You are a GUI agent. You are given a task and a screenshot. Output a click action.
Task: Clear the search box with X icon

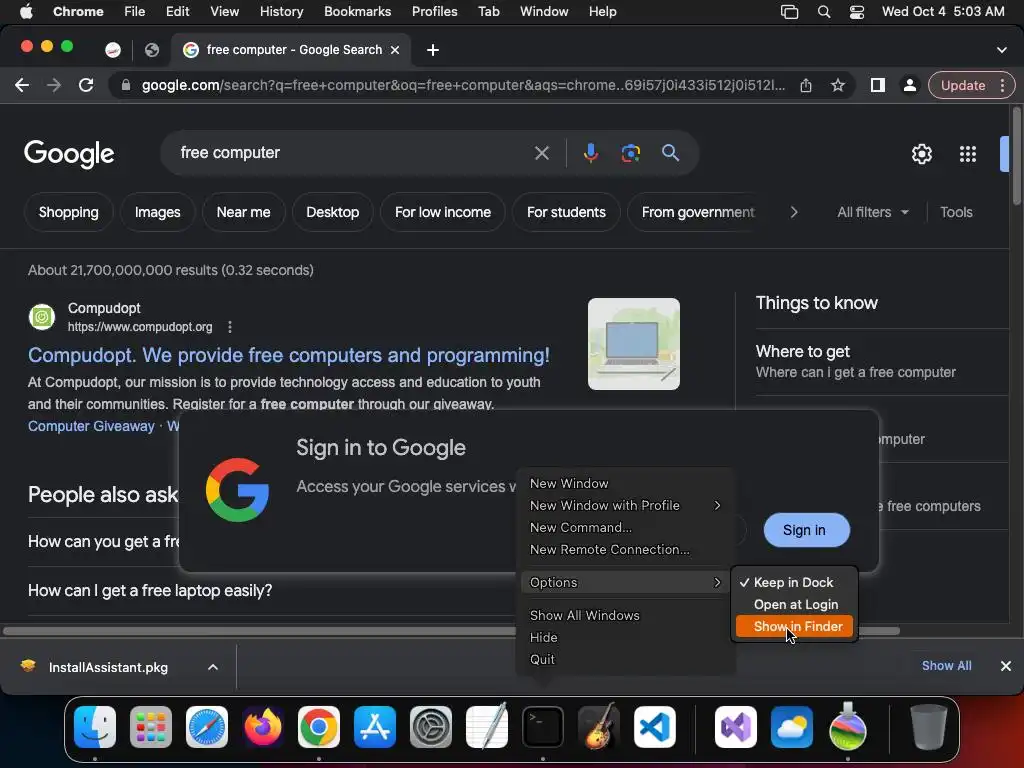point(541,153)
